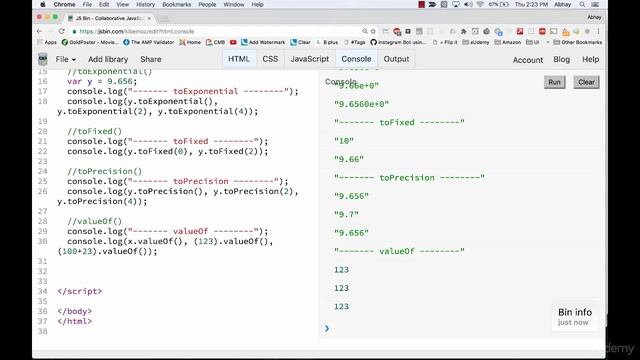Open the Window menu

click(234, 4)
